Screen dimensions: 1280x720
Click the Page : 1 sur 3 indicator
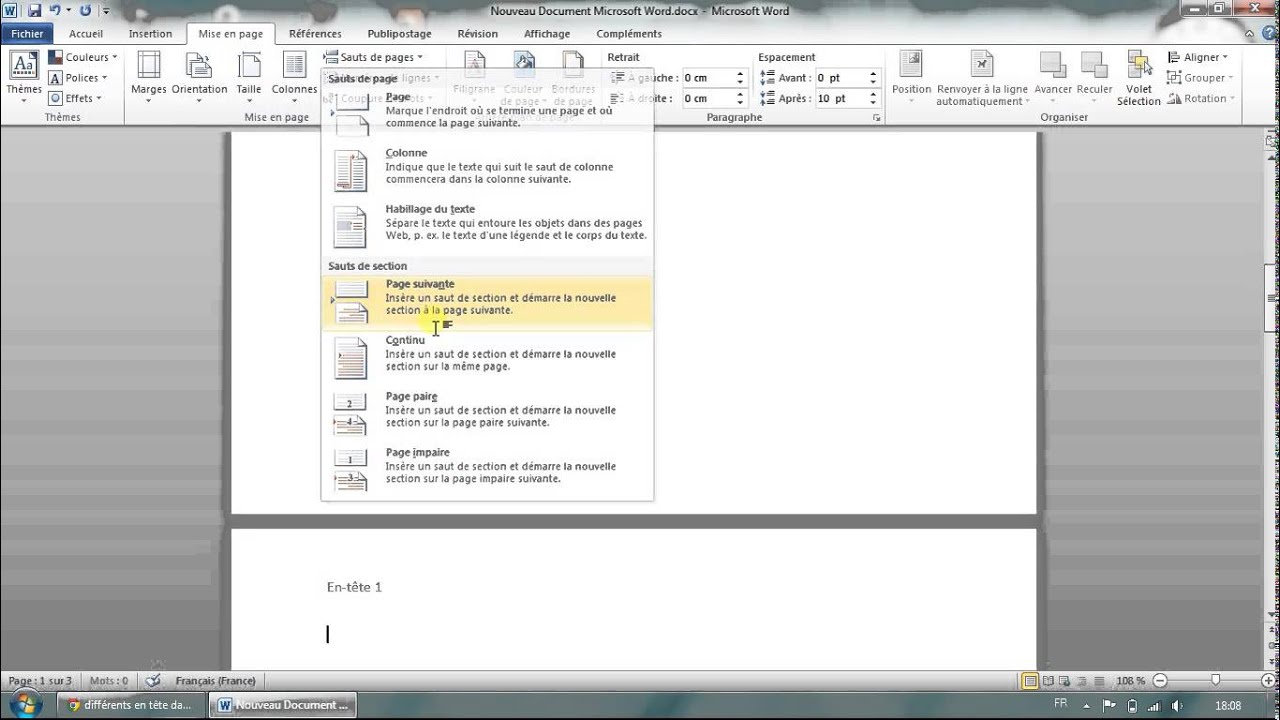coord(40,681)
